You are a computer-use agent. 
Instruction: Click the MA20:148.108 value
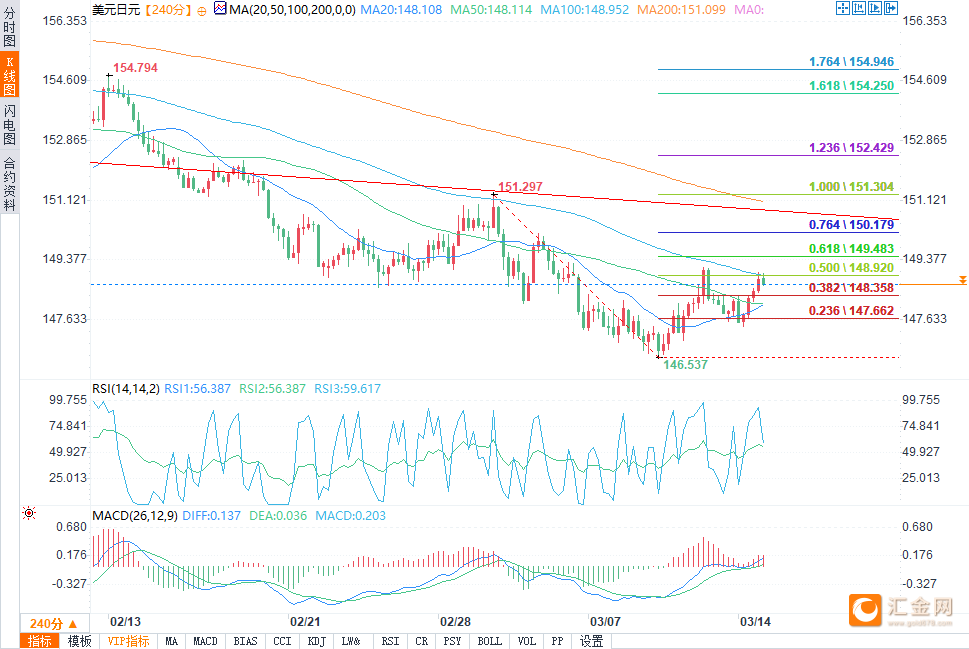pos(401,10)
